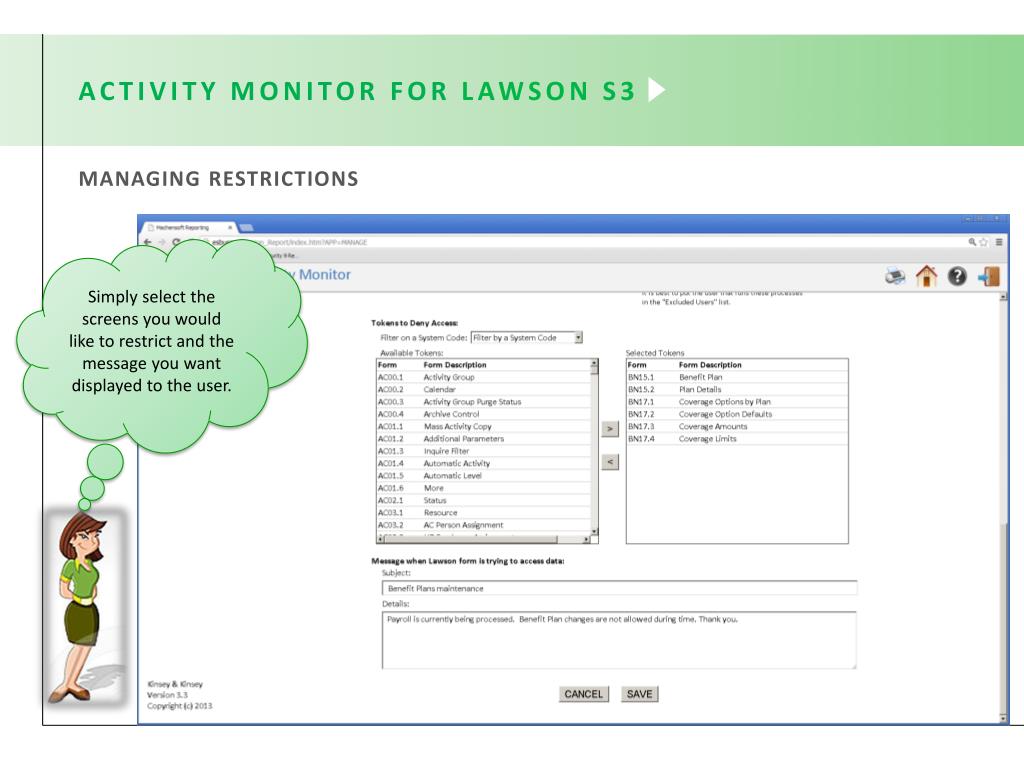Open the Filter by a System Code dropdown
The image size is (1024, 768).
(x=526, y=338)
